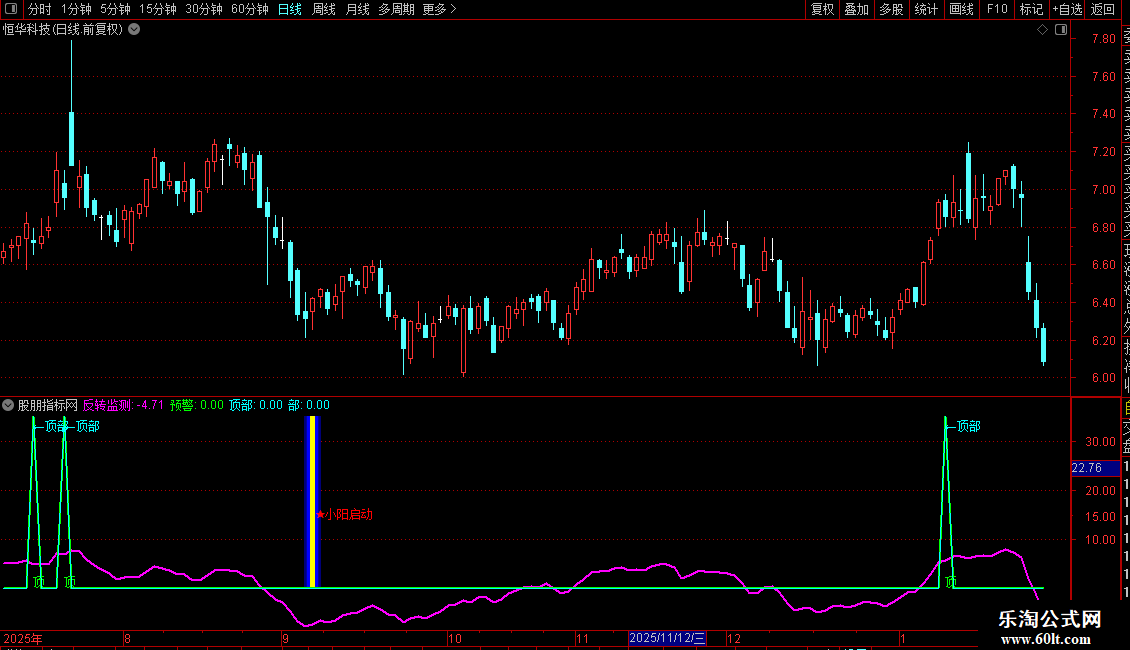Click the panel layout icon in the top-left corner
The image size is (1130, 650).
pyautogui.click(x=11, y=9)
